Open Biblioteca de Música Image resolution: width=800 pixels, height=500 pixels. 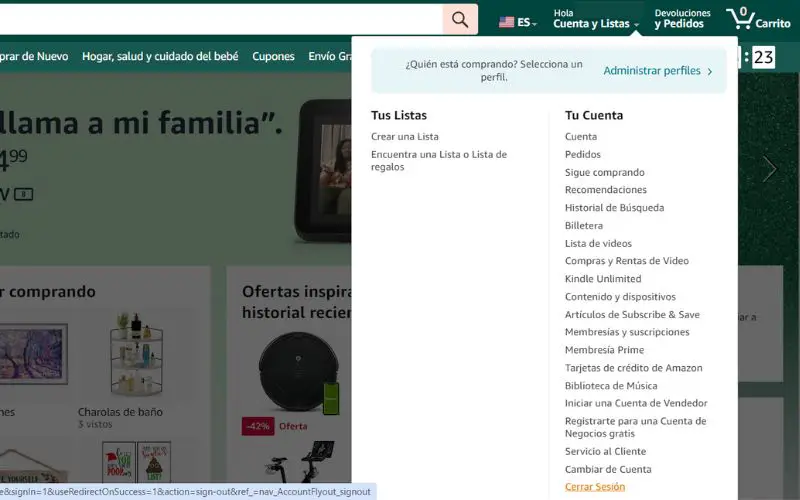[x=611, y=386]
